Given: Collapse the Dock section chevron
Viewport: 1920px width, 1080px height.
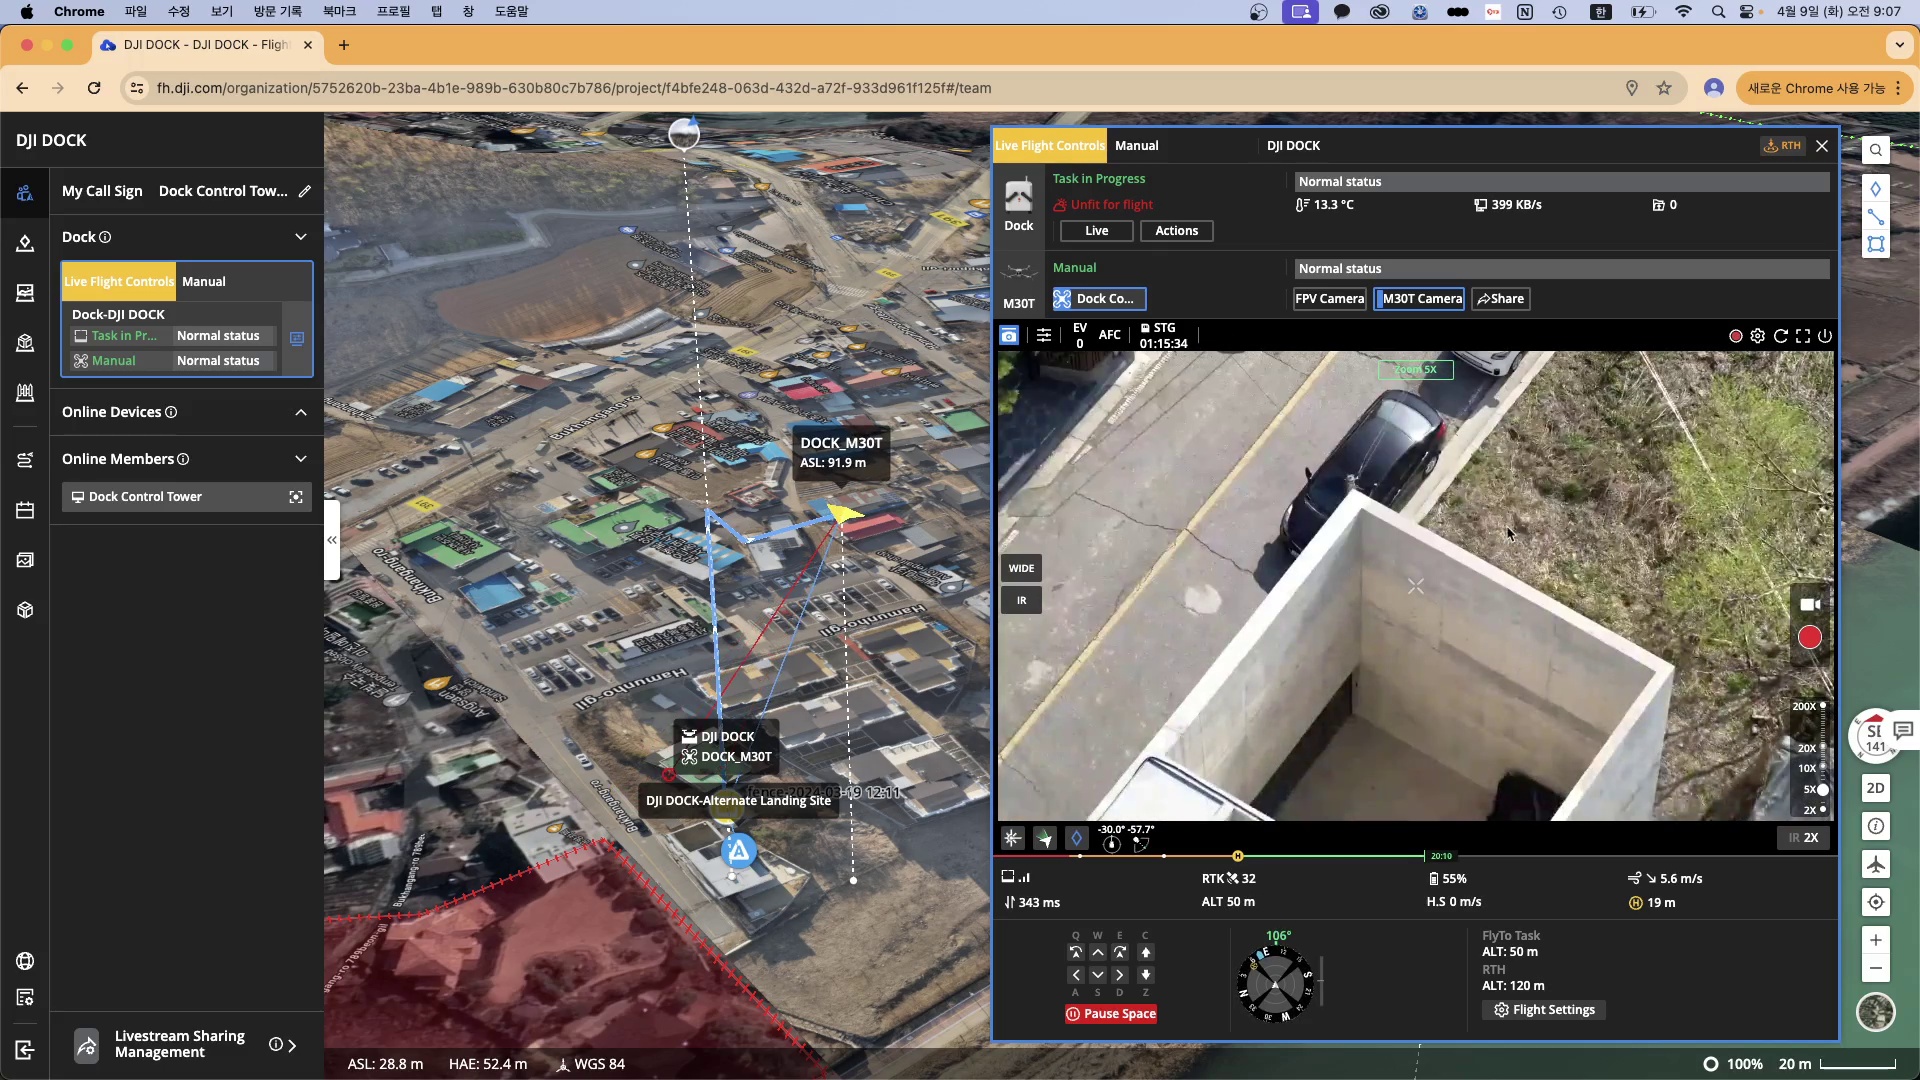Looking at the screenshot, I should 301,237.
